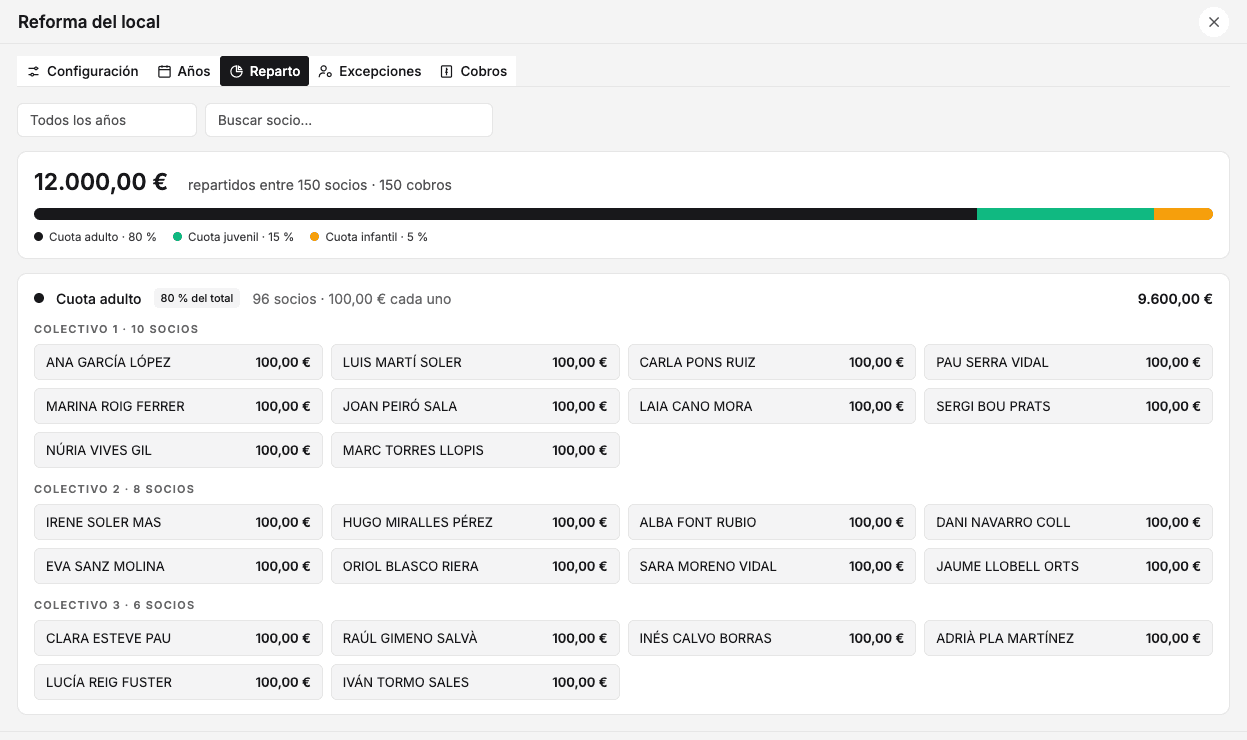Click the Colectivo 1 · 10 socios heading
1247x740 pixels.
116,329
